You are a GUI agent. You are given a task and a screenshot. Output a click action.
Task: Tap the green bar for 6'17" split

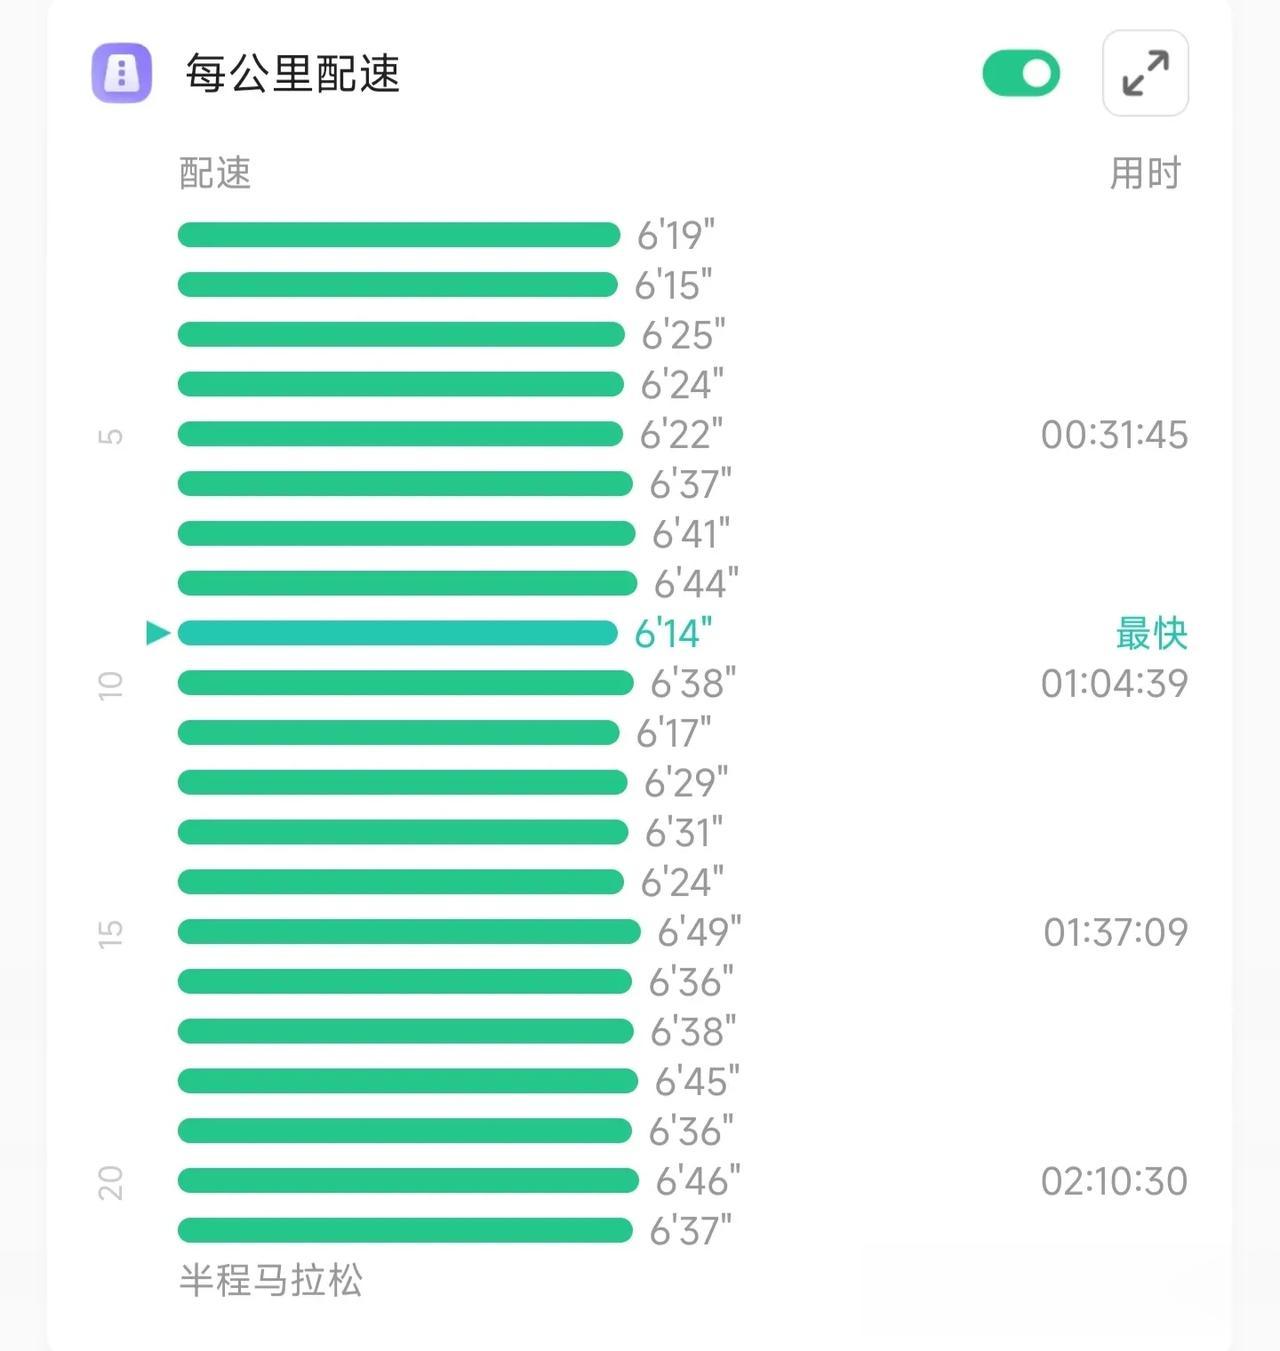click(399, 733)
